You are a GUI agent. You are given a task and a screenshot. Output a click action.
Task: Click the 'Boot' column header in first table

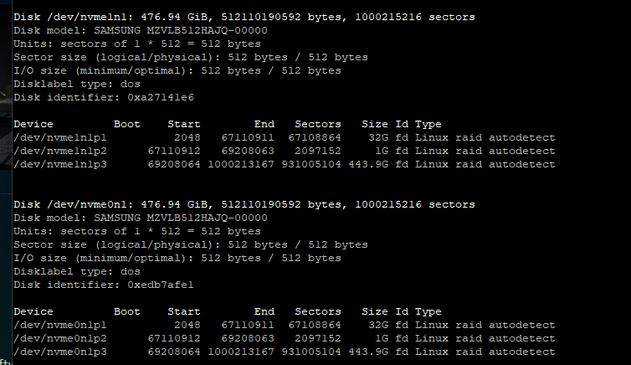point(127,124)
